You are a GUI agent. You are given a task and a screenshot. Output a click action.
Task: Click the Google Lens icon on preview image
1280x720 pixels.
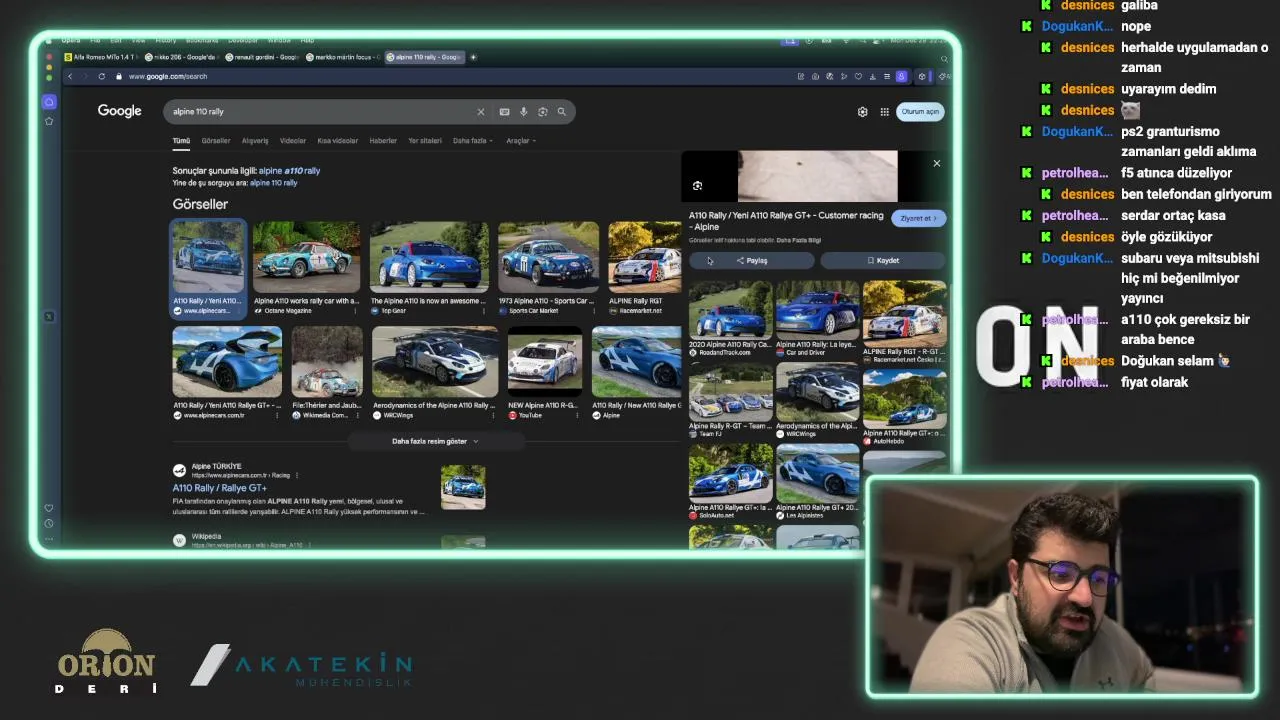pyautogui.click(x=697, y=185)
